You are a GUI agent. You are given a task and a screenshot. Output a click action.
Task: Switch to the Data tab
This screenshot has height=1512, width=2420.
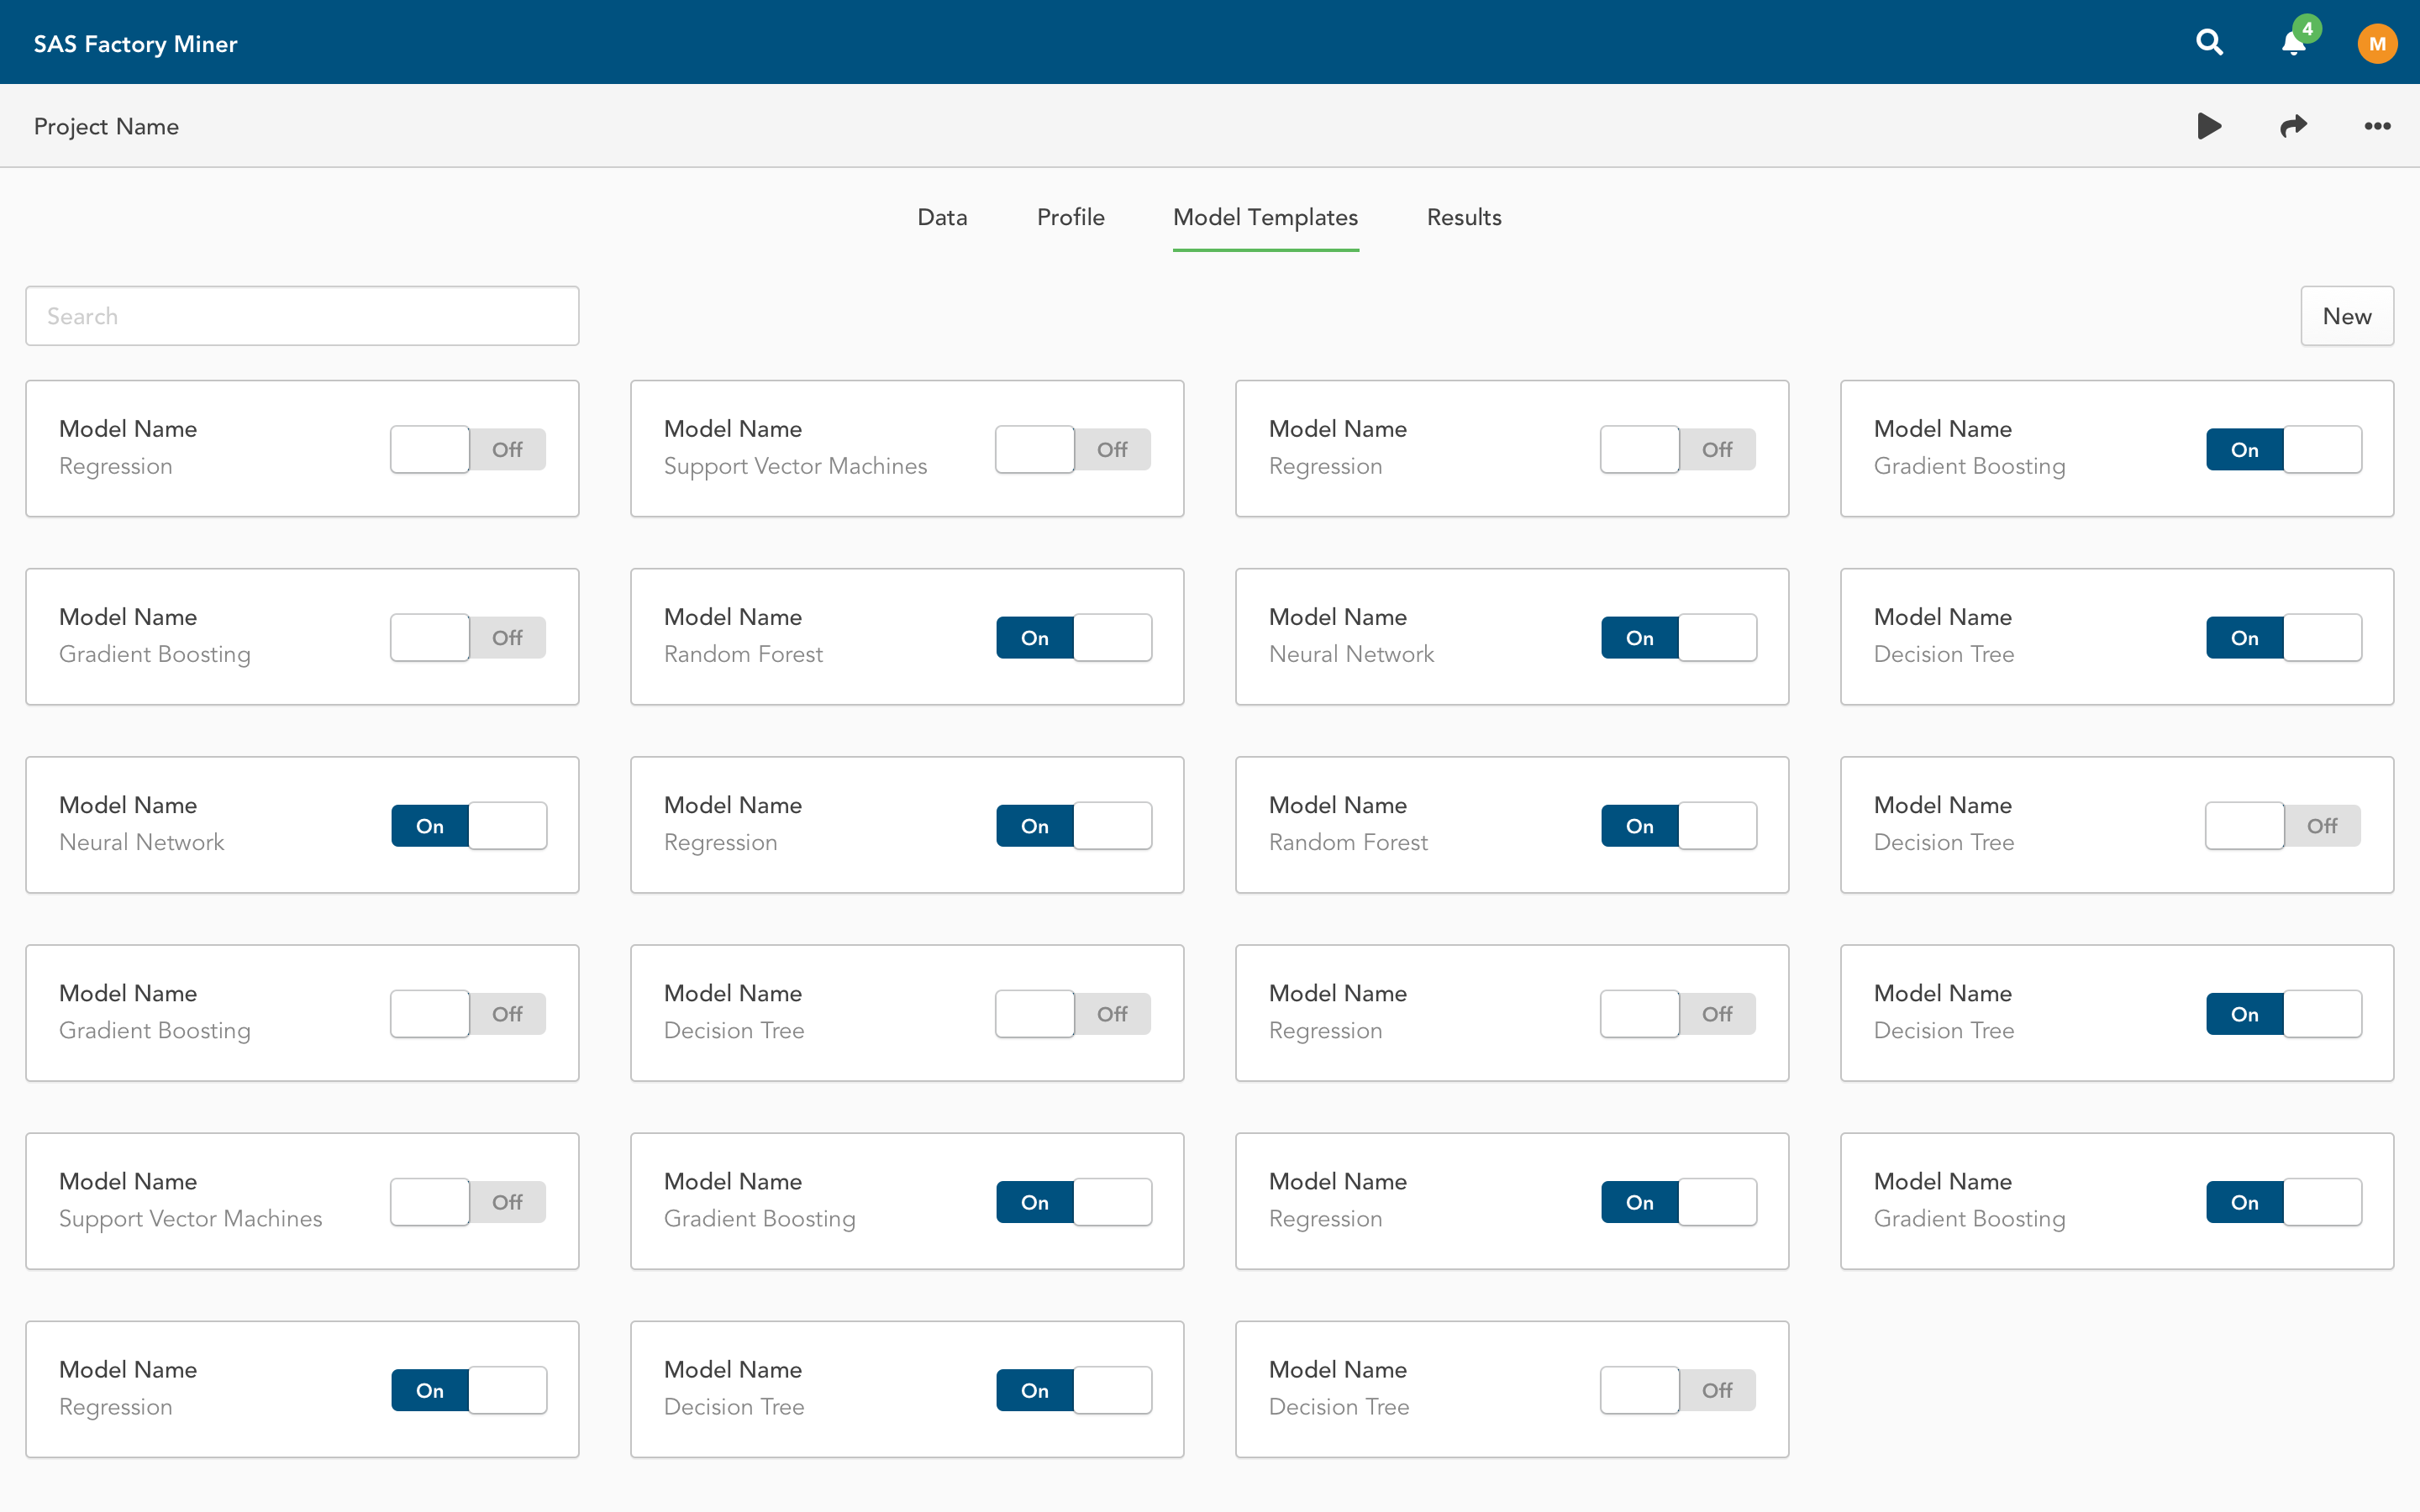(941, 218)
